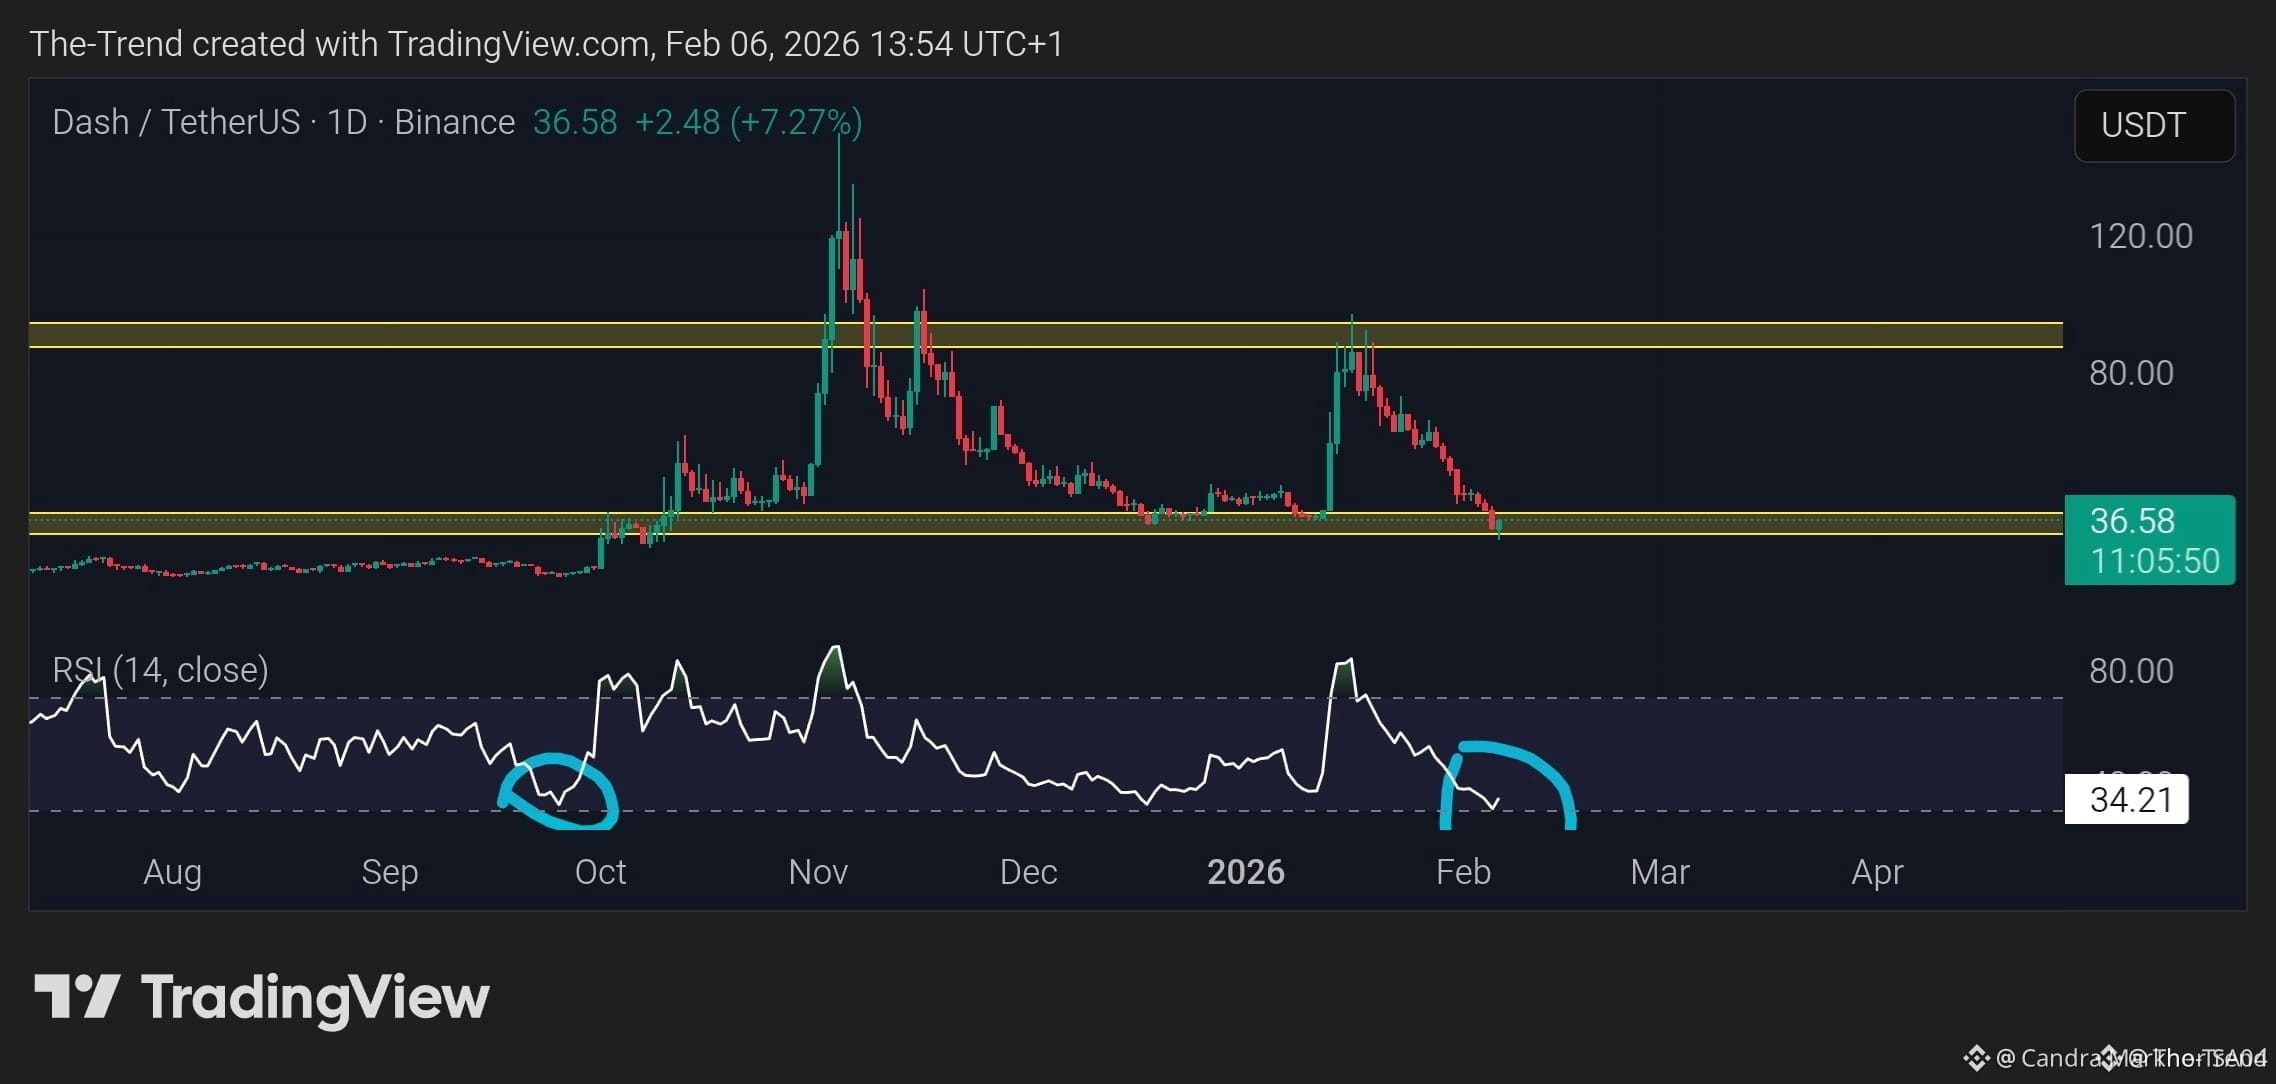Click the Dec label on time axis

coord(1028,872)
